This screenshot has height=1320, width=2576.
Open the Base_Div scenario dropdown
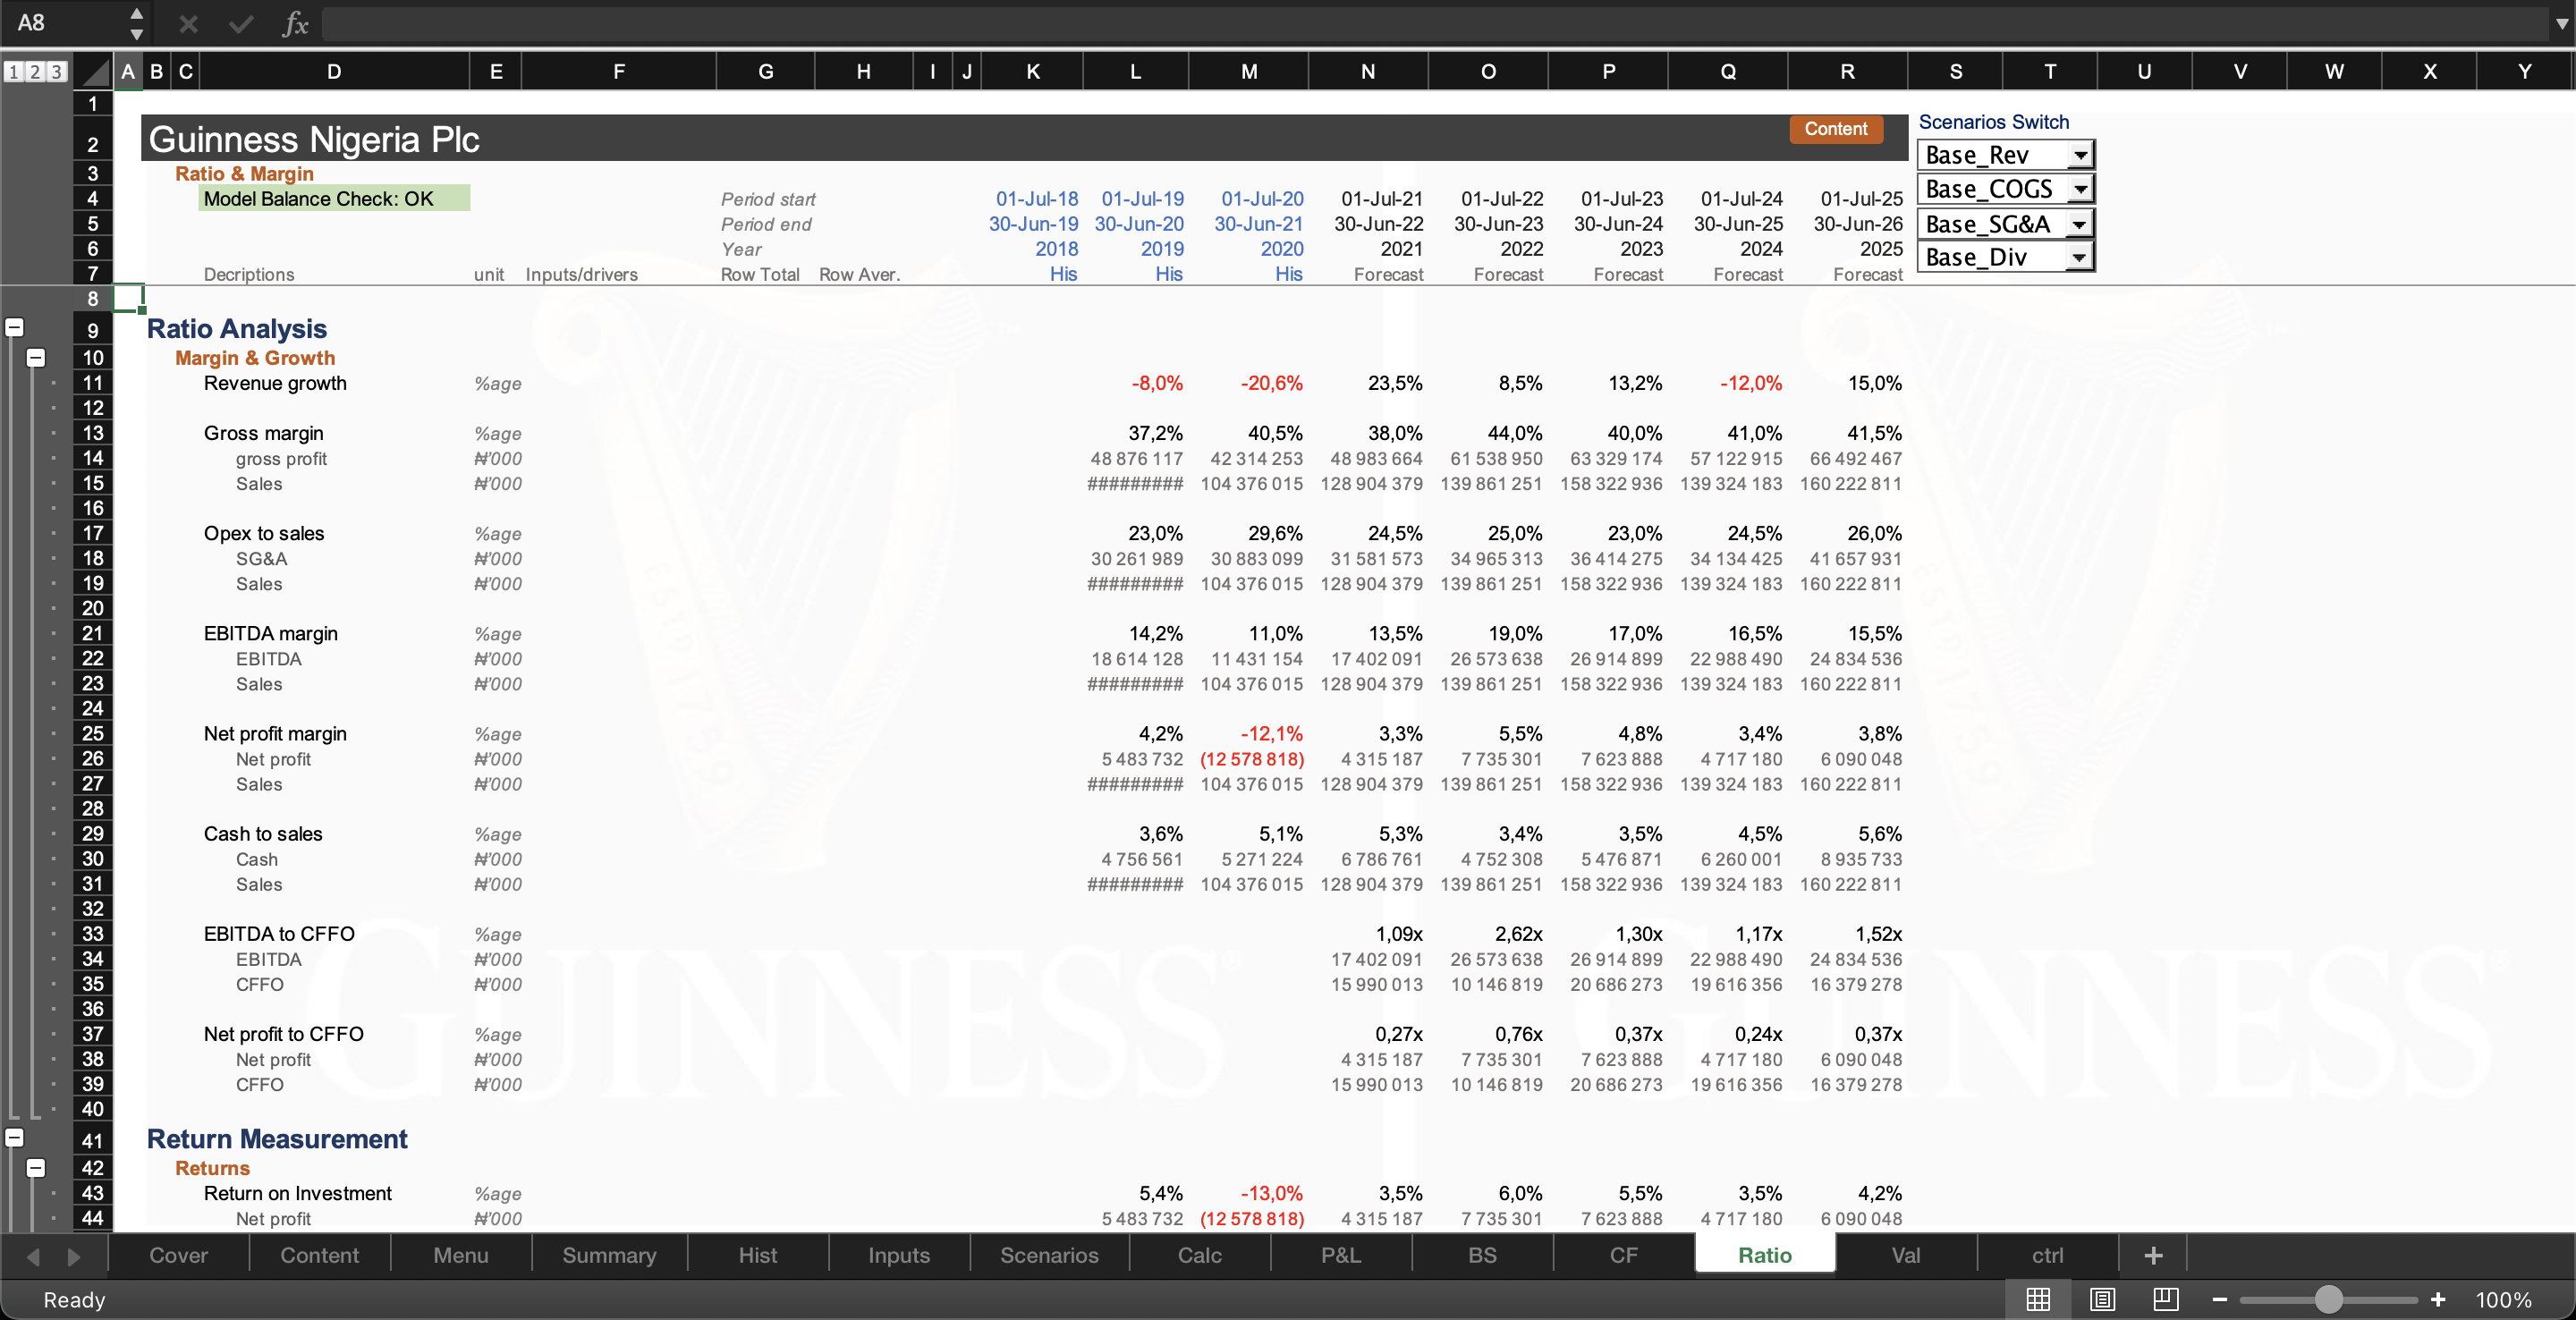[2079, 258]
